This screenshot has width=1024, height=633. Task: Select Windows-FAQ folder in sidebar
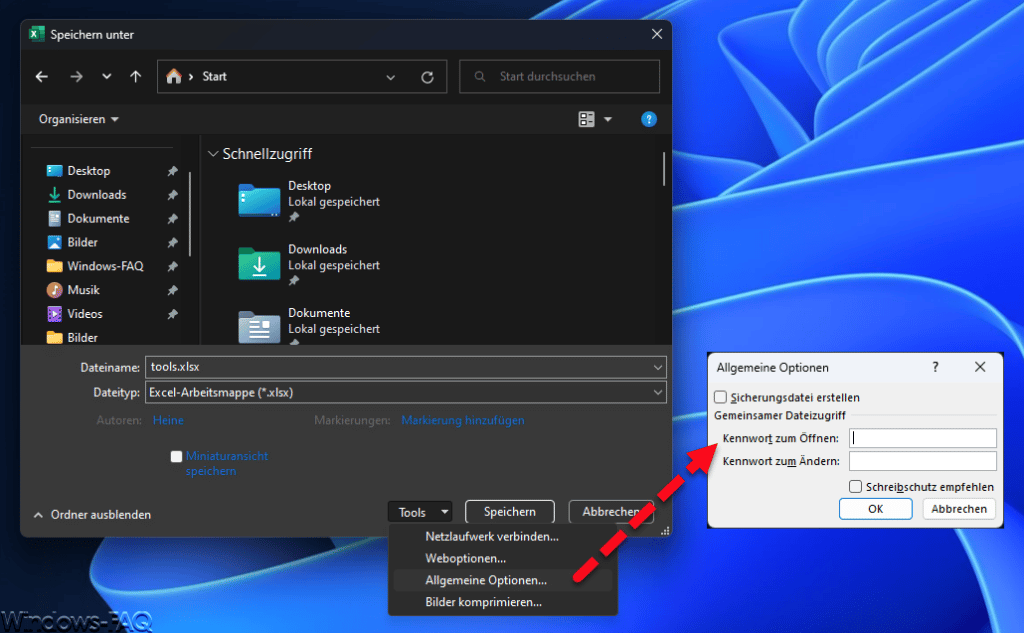click(x=104, y=266)
